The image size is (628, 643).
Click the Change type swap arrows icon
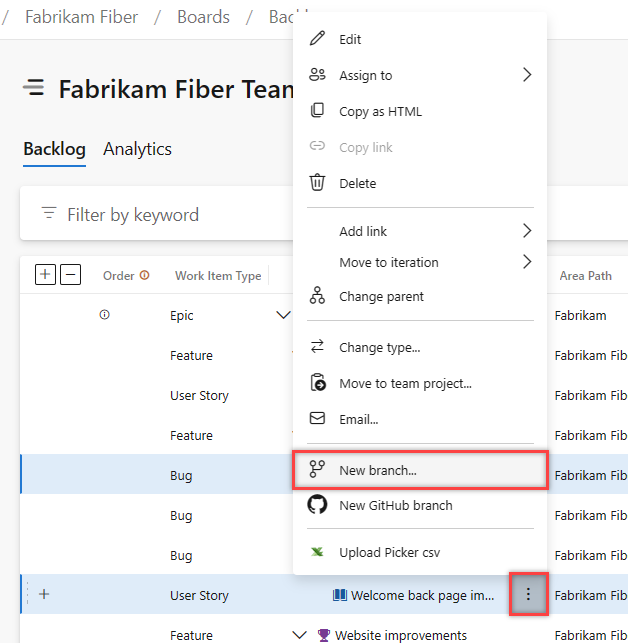point(317,347)
